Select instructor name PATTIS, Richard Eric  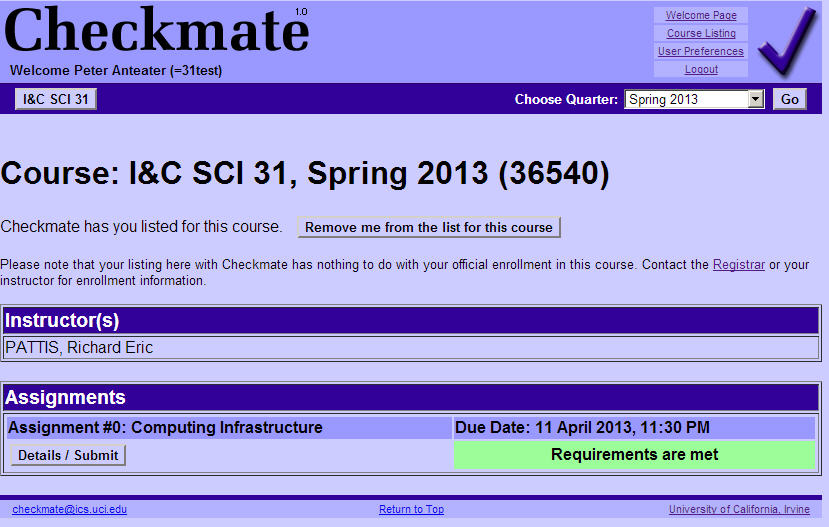79,348
